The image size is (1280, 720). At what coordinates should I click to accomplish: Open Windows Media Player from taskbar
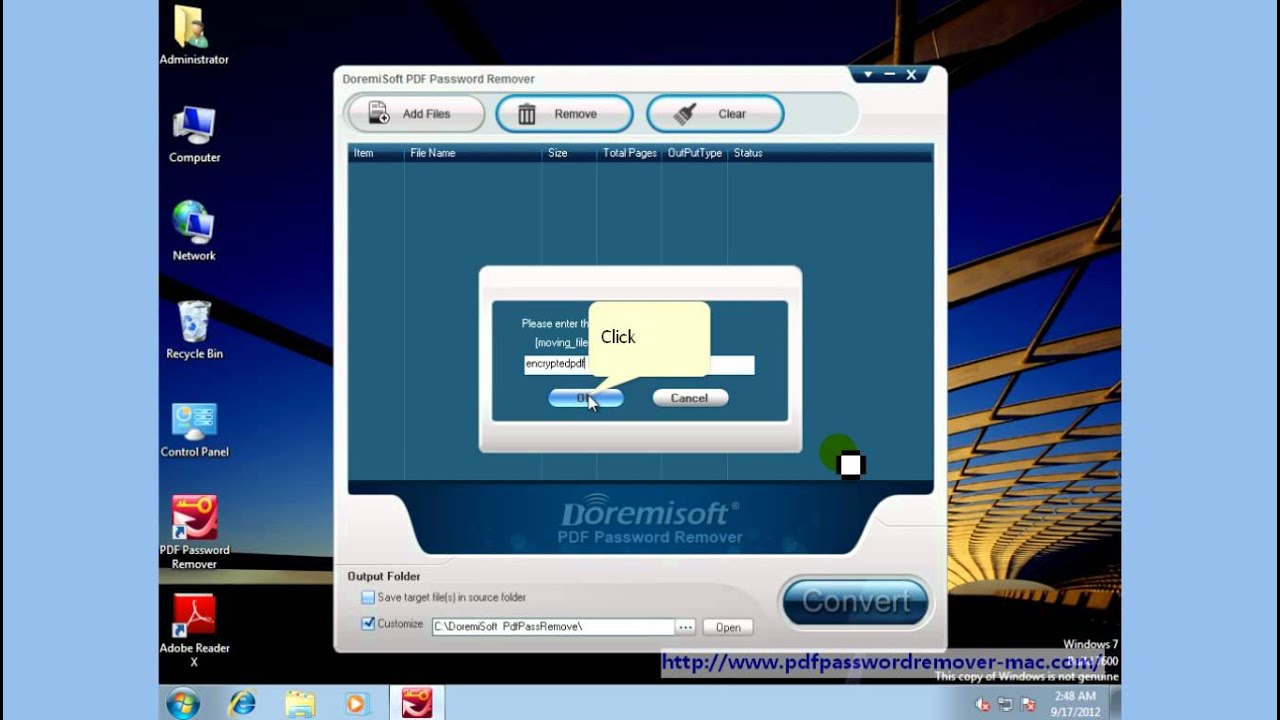pyautogui.click(x=357, y=704)
